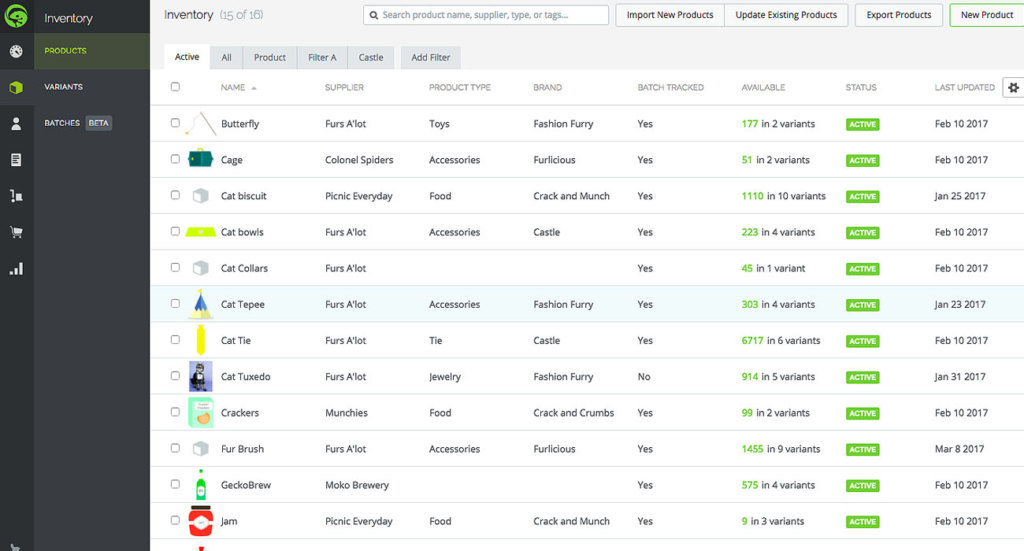
Task: Check the Cat Collars row checkbox
Action: (x=175, y=267)
